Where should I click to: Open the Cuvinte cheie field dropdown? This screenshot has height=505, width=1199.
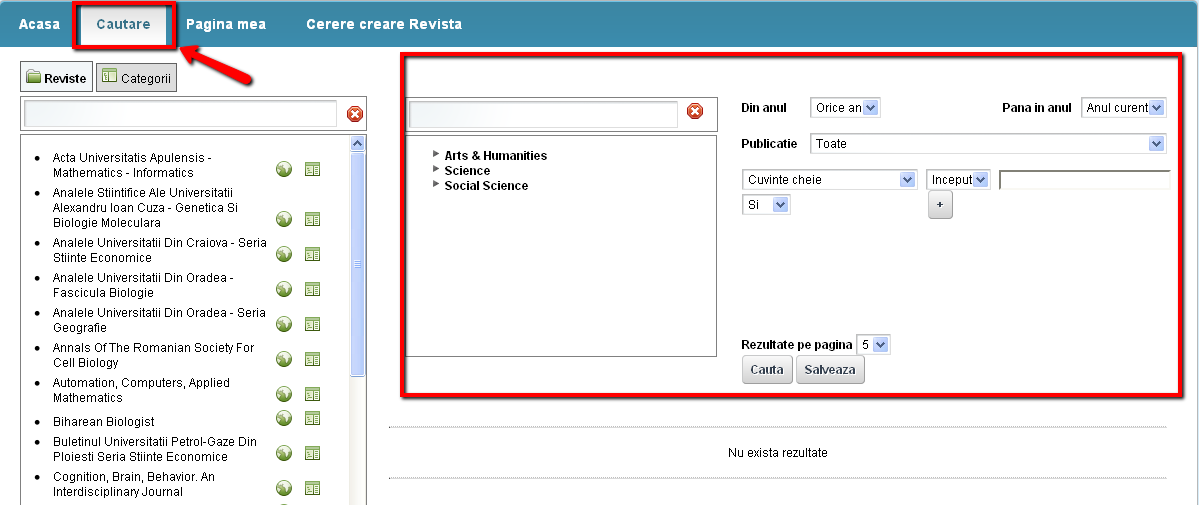[830, 180]
